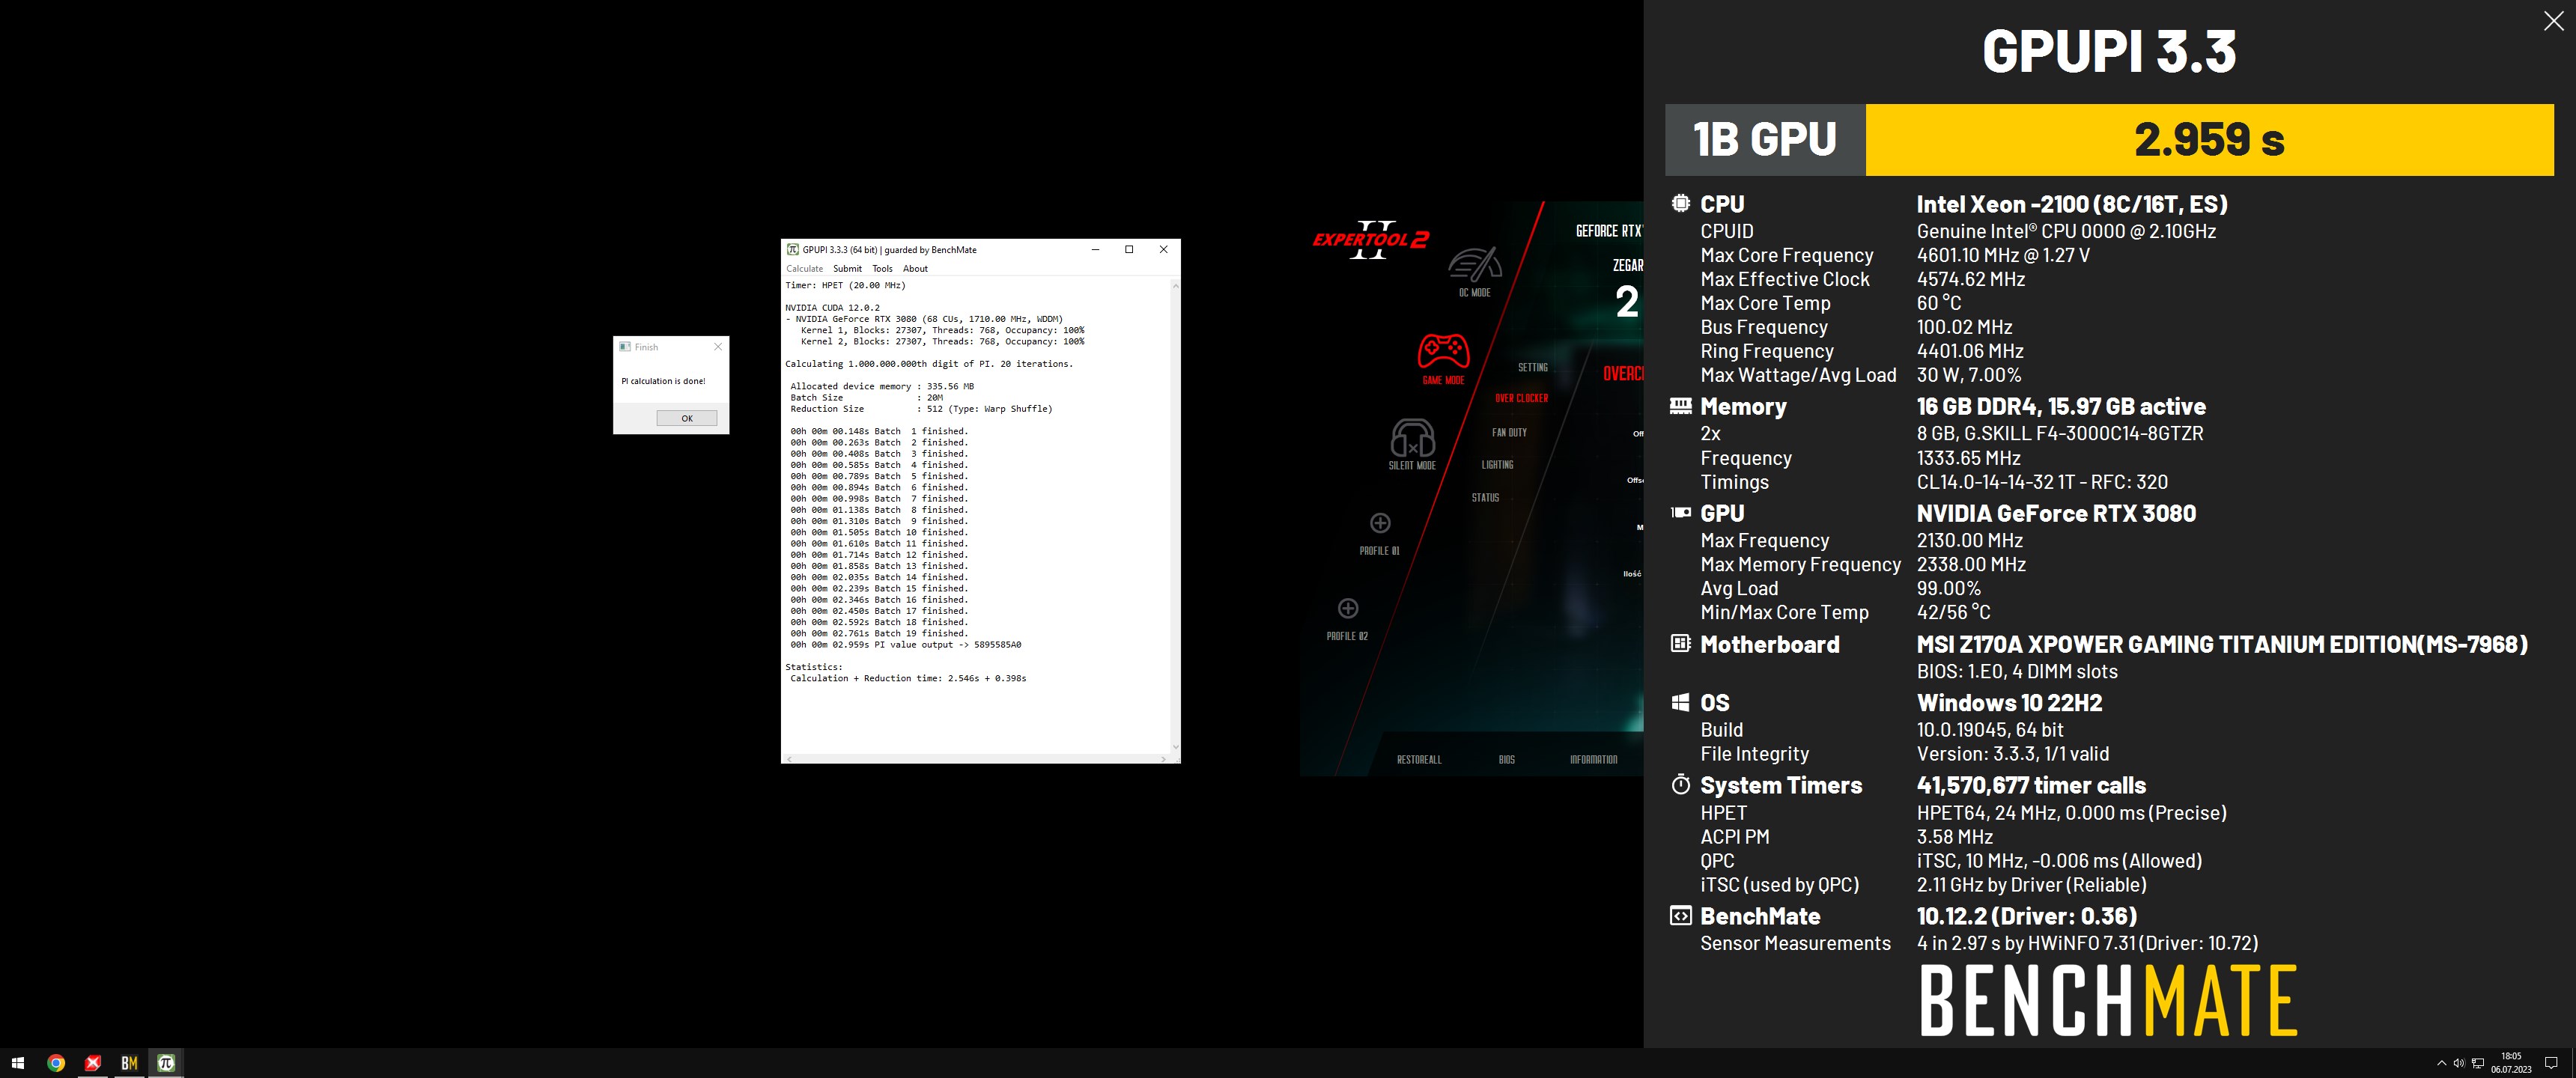
Task: Click the GPUPI window title pi icon
Action: 792,250
